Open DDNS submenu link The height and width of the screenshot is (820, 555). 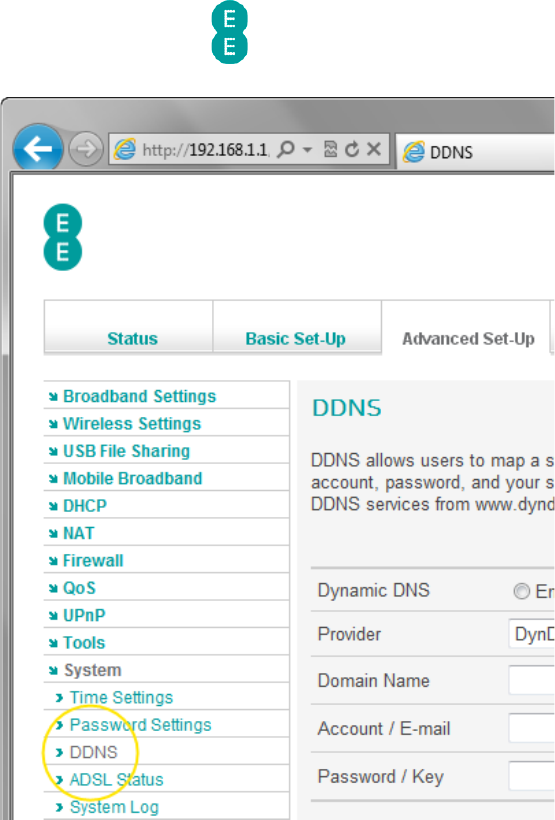pos(94,752)
